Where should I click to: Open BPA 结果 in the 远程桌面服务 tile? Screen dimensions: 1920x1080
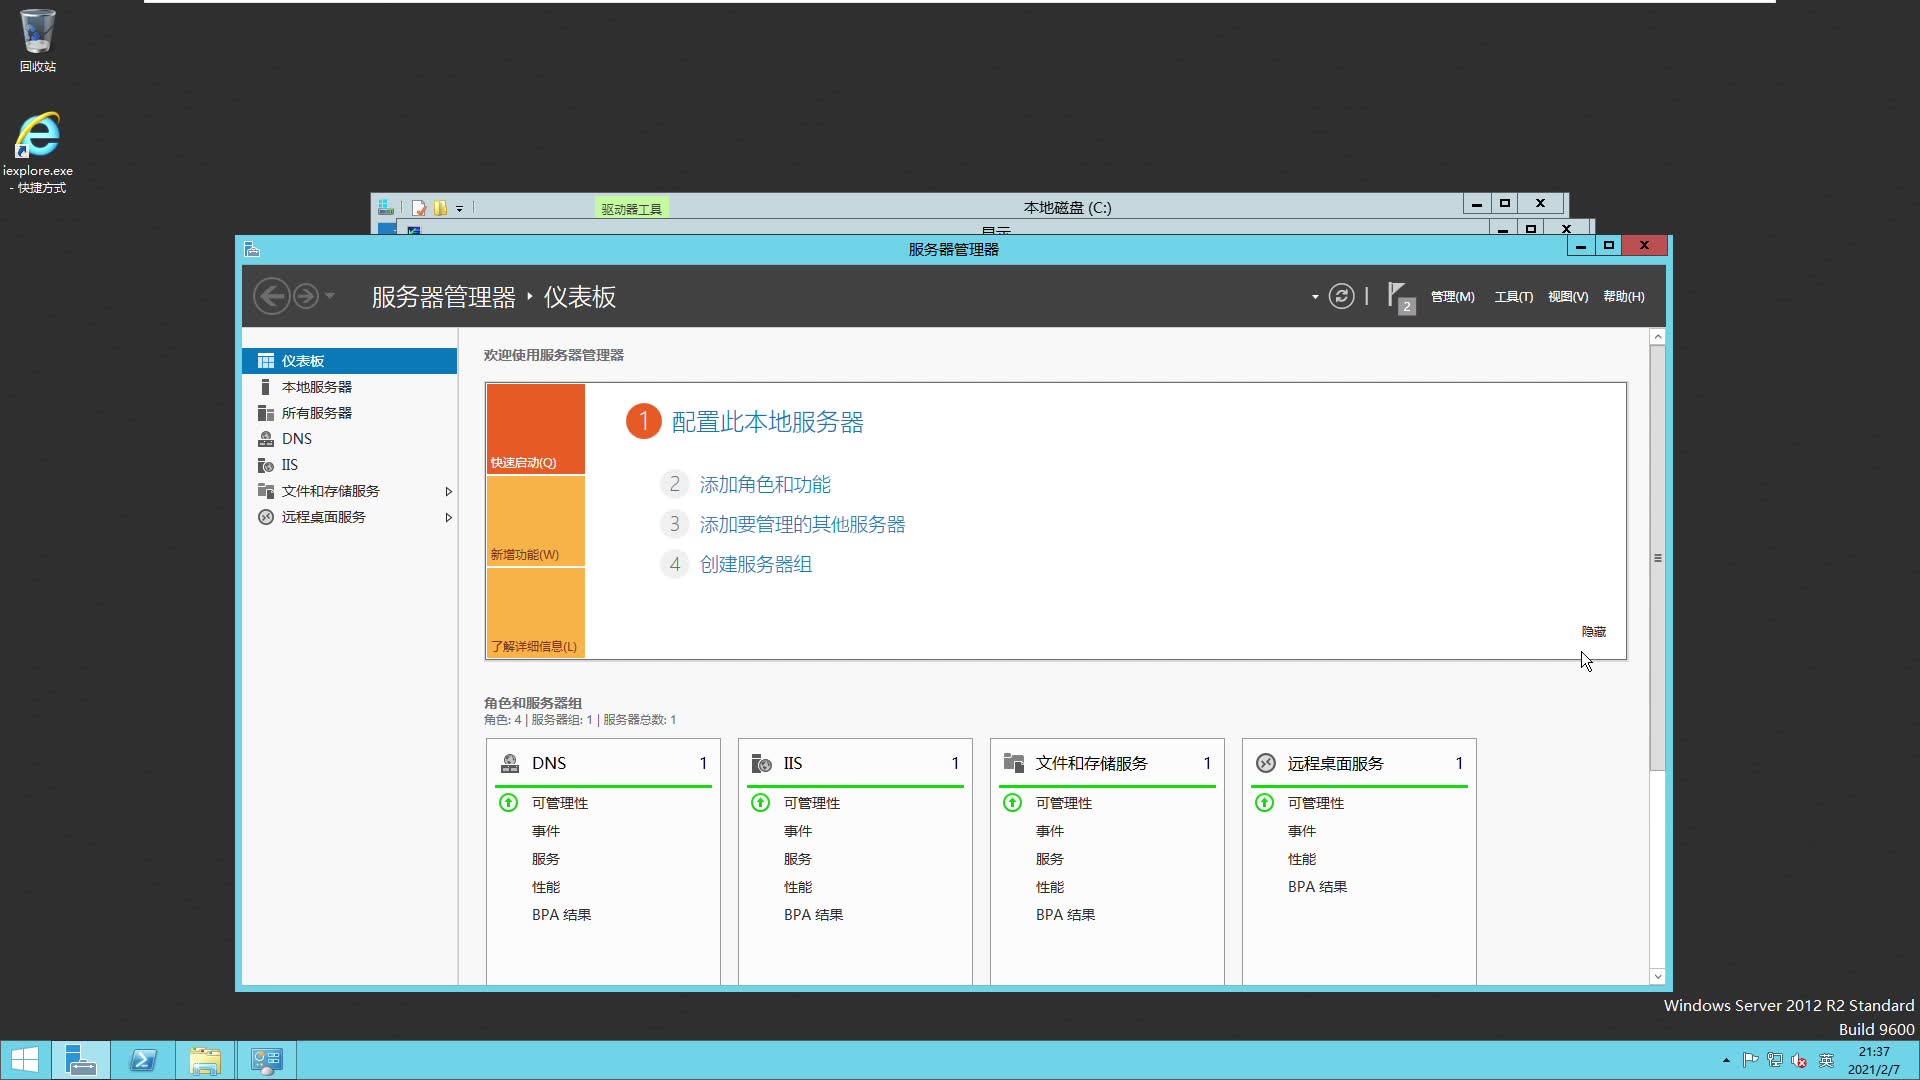tap(1317, 887)
